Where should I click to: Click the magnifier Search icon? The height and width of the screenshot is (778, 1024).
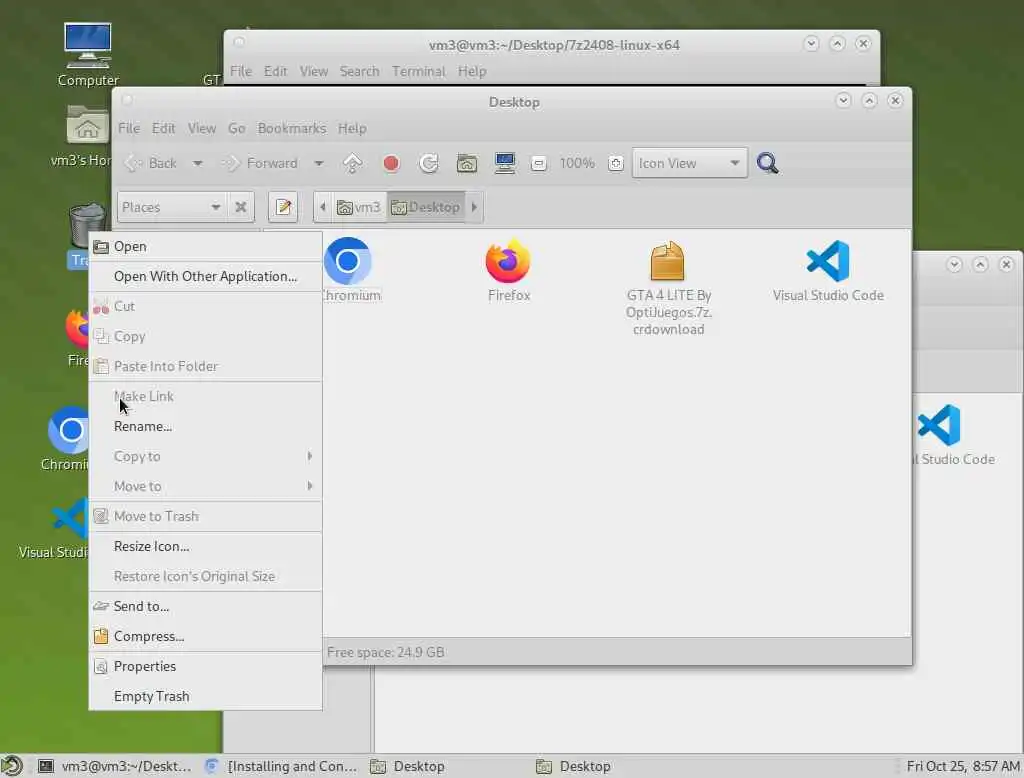point(767,163)
